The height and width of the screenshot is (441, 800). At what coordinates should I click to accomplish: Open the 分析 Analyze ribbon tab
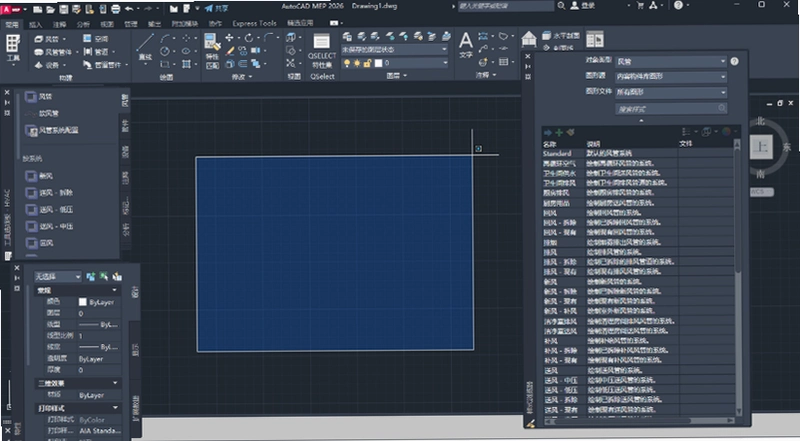pos(83,24)
